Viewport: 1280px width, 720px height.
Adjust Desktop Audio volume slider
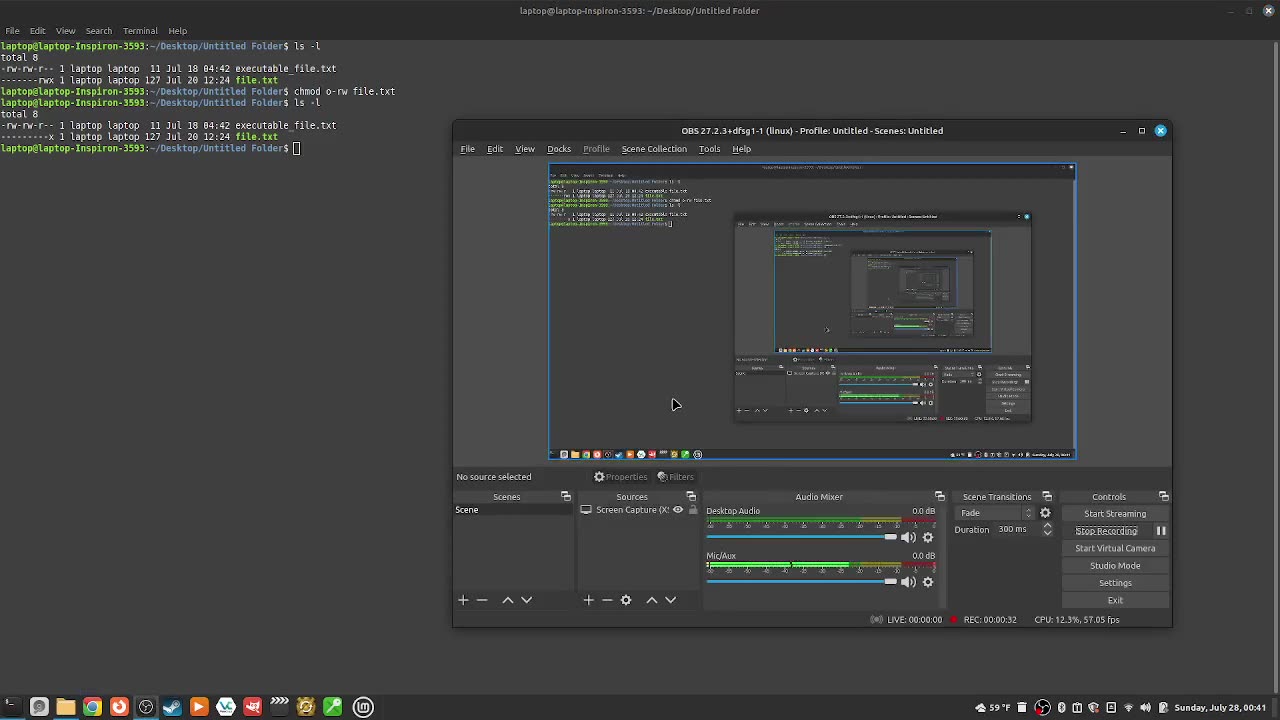[x=803, y=537]
